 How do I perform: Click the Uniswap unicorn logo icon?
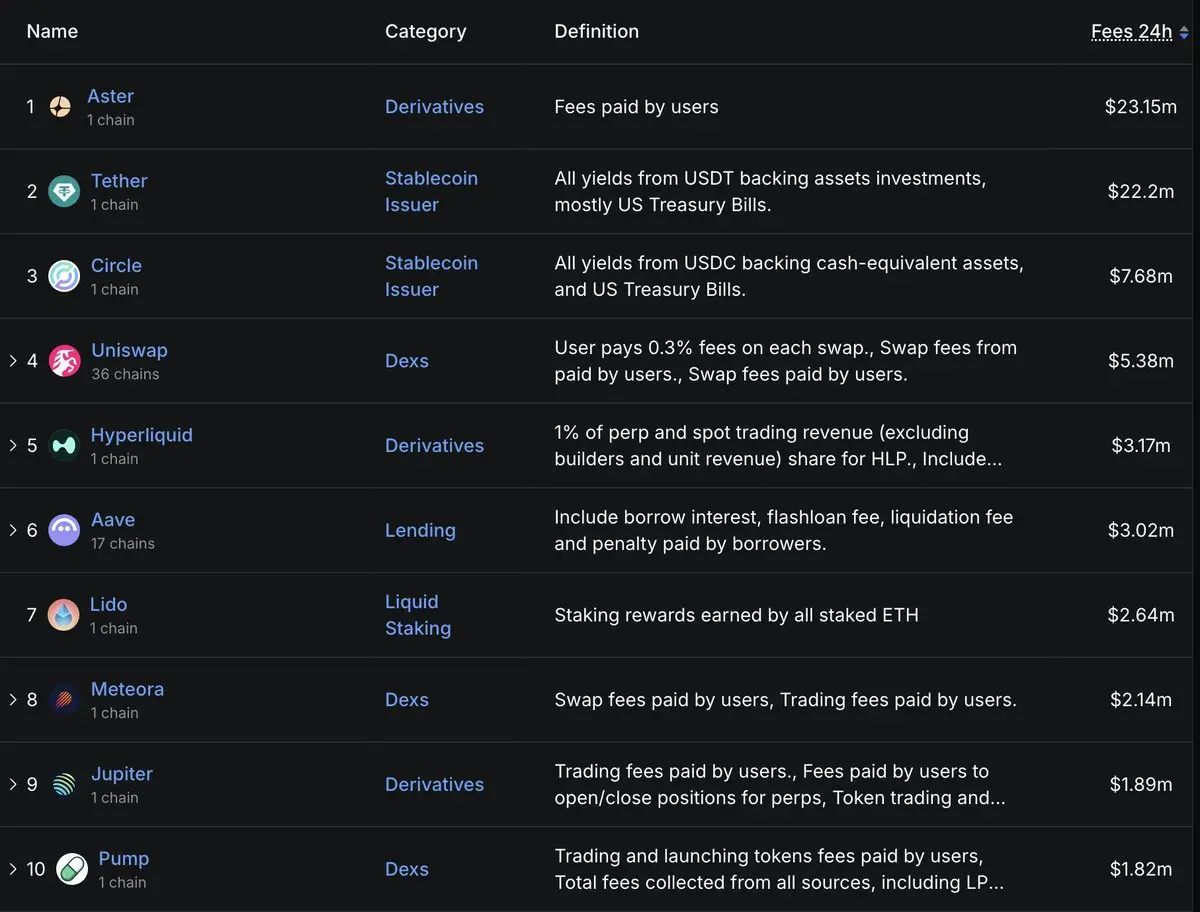(x=64, y=361)
